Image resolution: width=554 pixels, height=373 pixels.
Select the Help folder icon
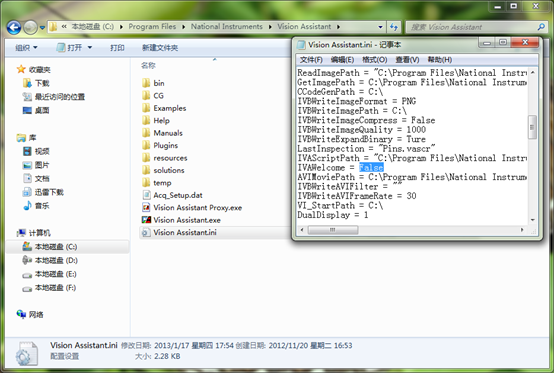[x=146, y=120]
